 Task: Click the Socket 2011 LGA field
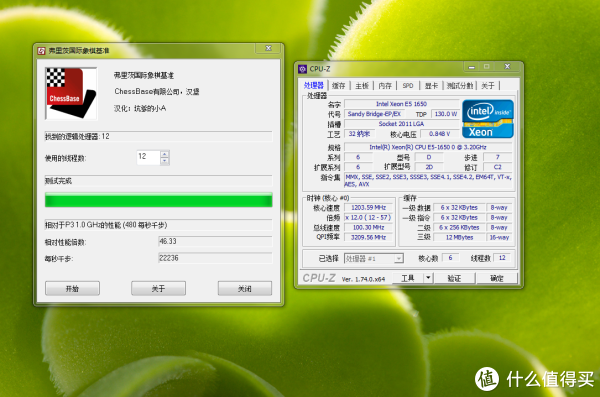401,124
